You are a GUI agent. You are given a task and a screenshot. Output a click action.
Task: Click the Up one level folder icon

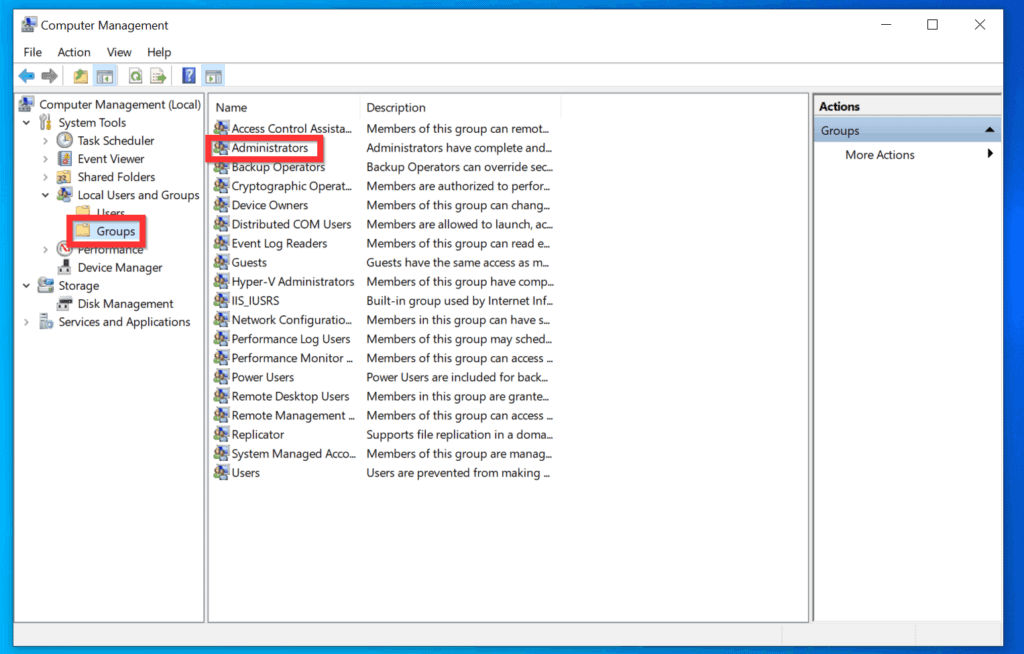point(80,76)
